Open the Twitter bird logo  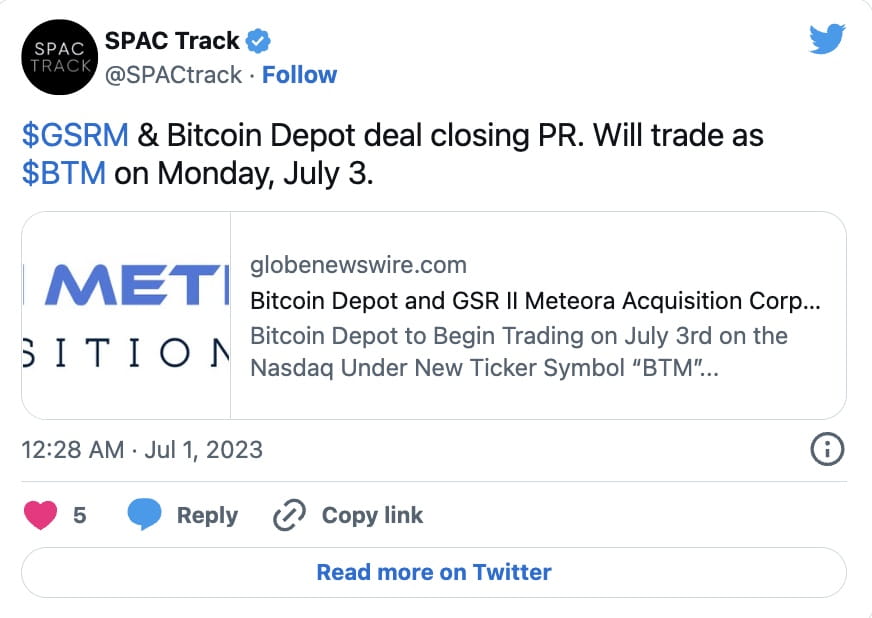click(x=827, y=41)
